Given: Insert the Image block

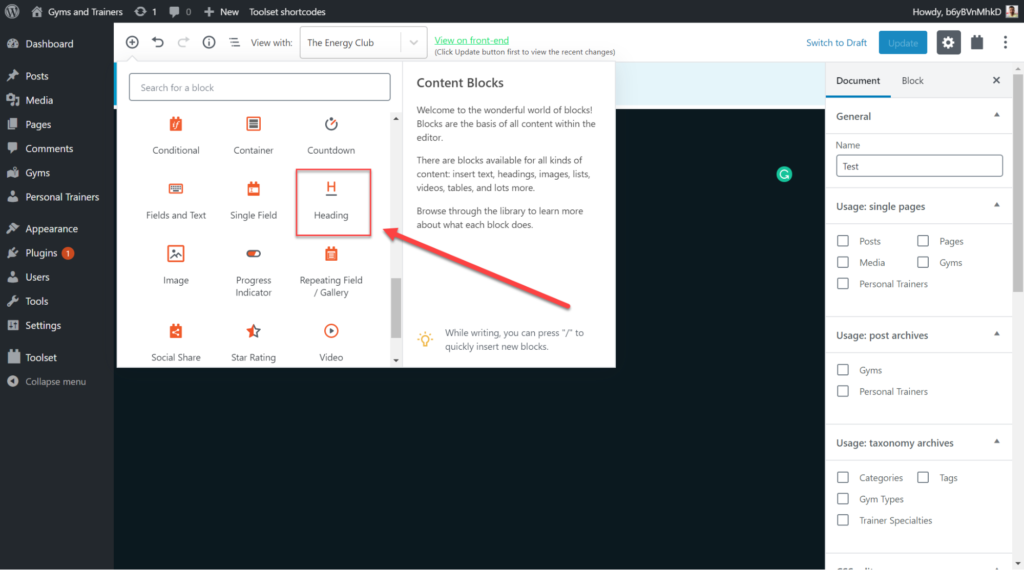Looking at the screenshot, I should pos(176,266).
